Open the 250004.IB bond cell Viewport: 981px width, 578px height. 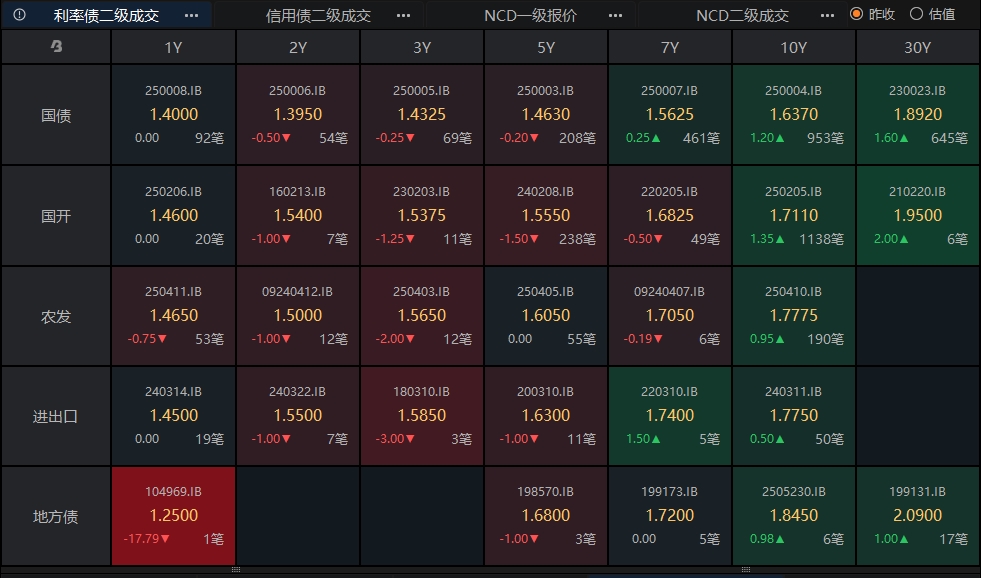click(793, 115)
